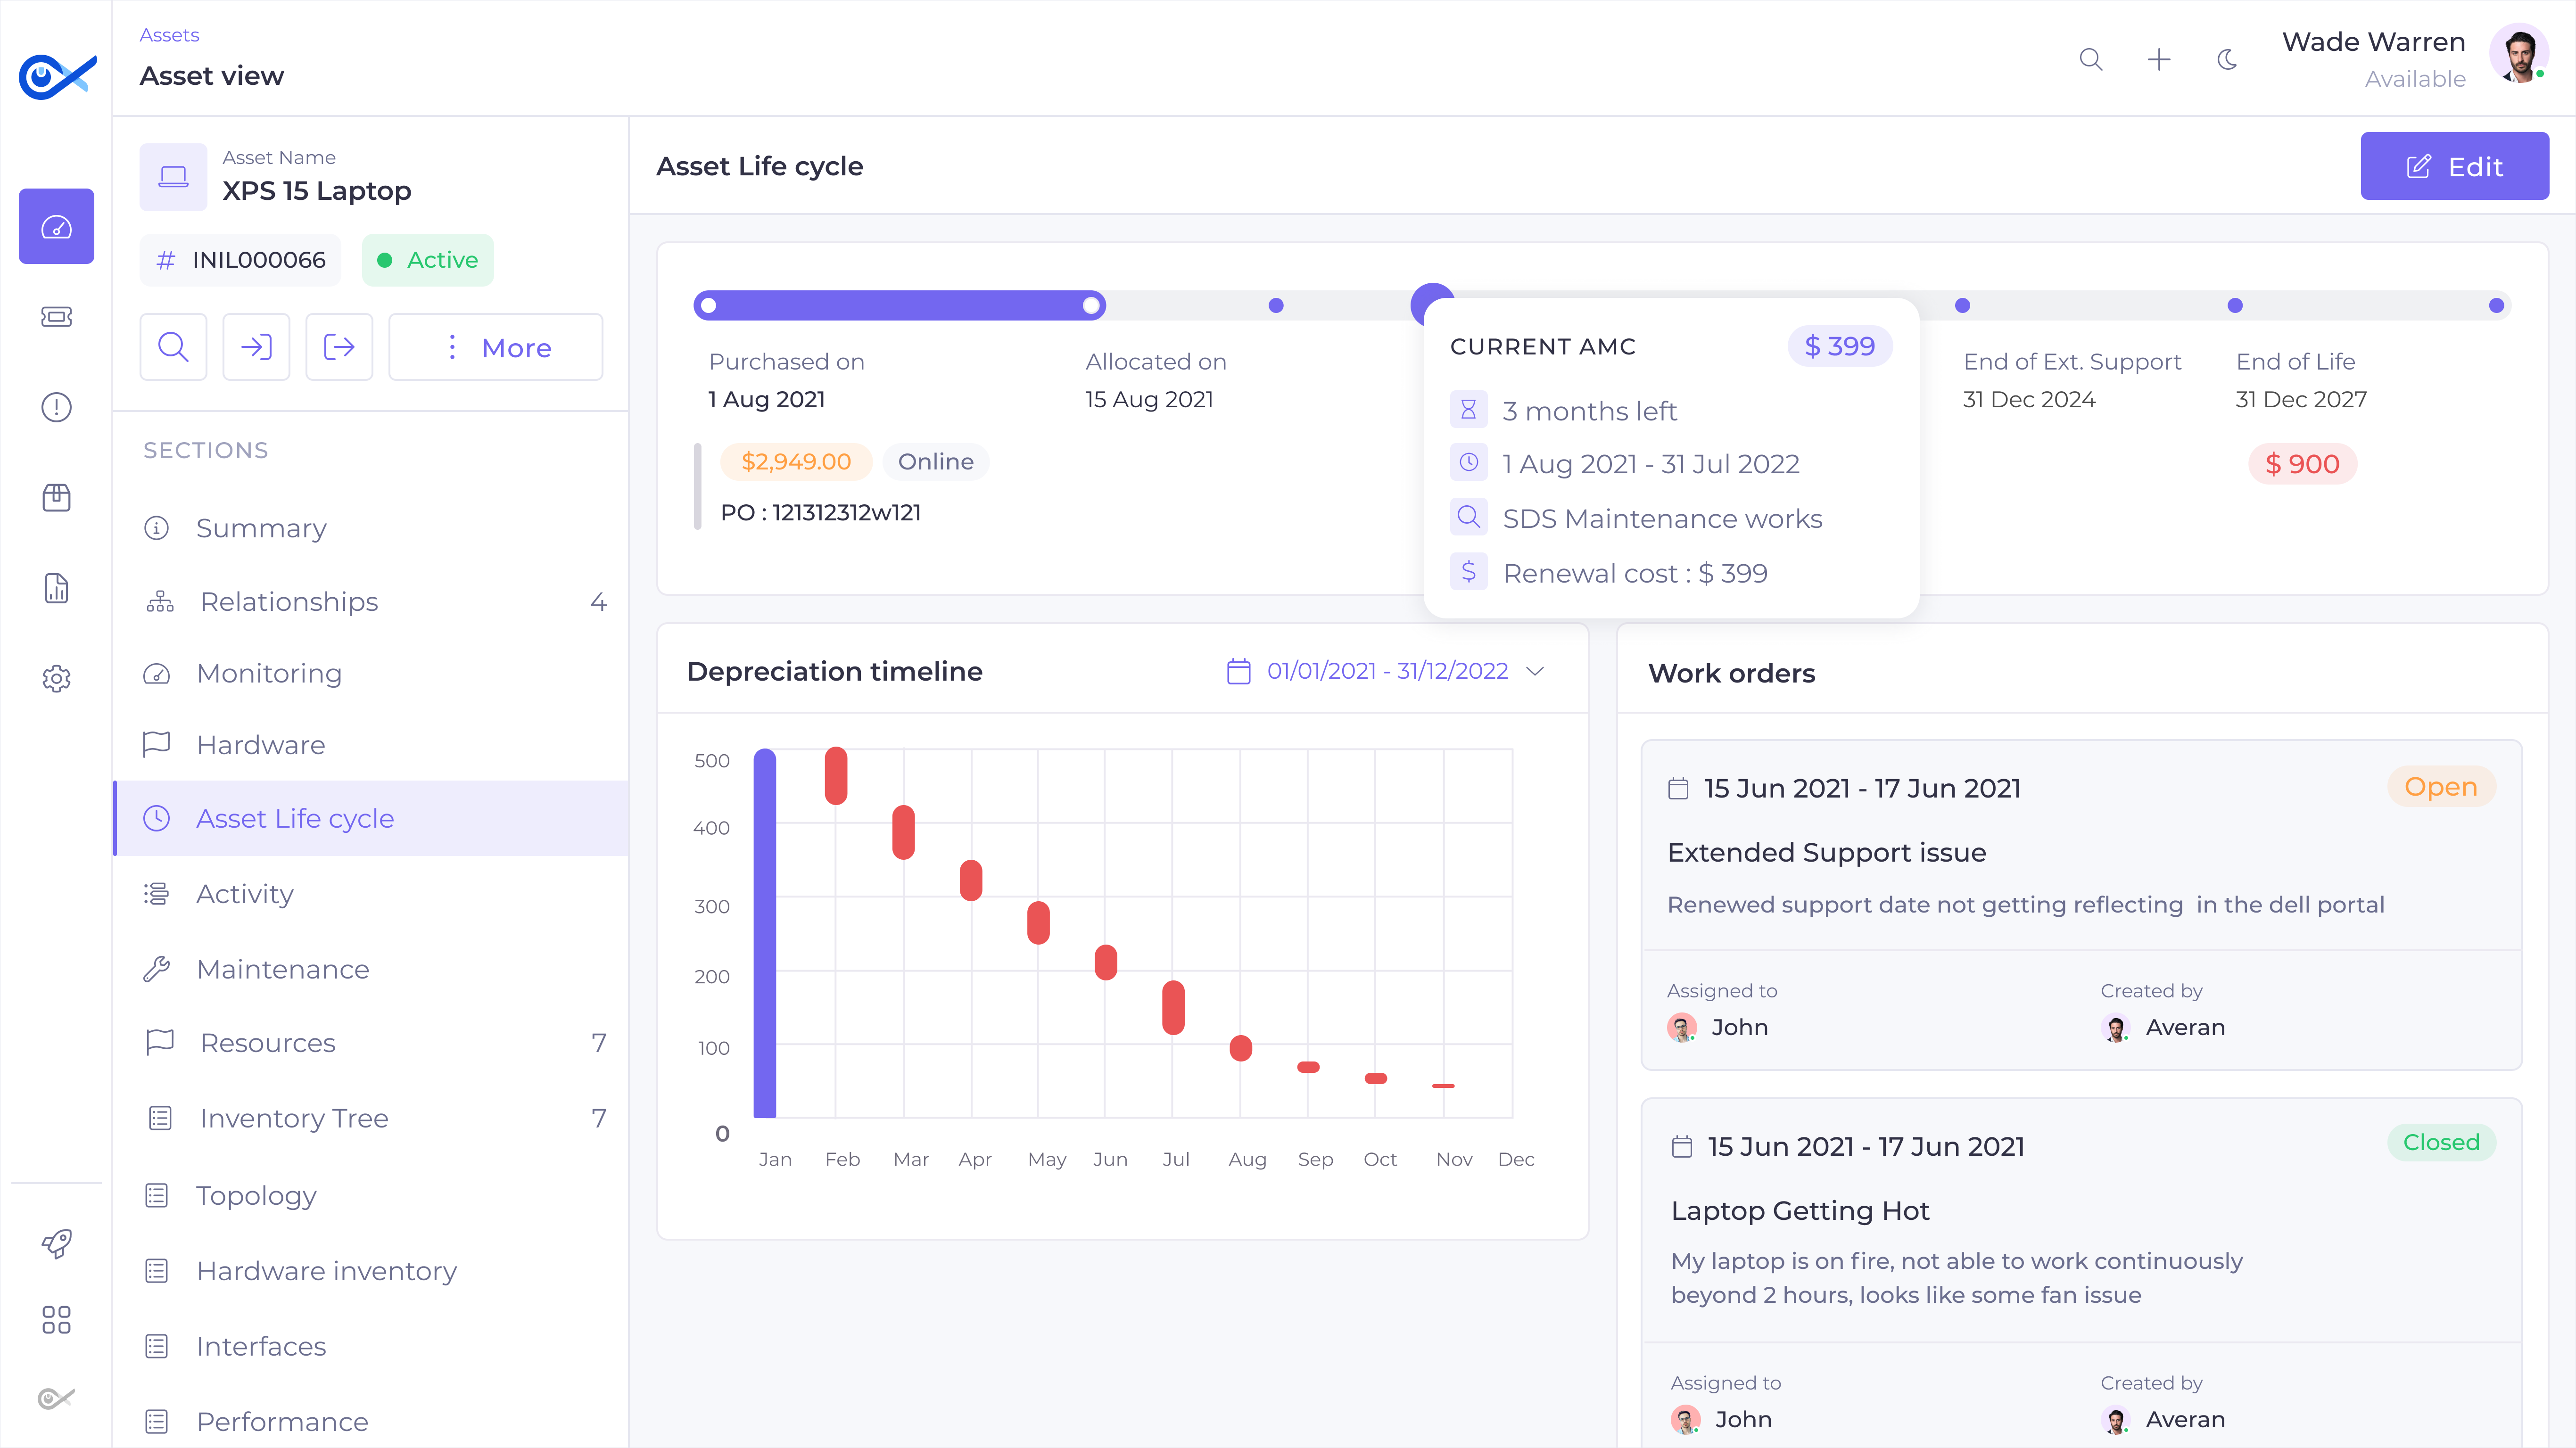Screen dimensions: 2576x1448
Task: Open the tickets icon in left sidebar
Action: pyautogui.click(x=56, y=317)
